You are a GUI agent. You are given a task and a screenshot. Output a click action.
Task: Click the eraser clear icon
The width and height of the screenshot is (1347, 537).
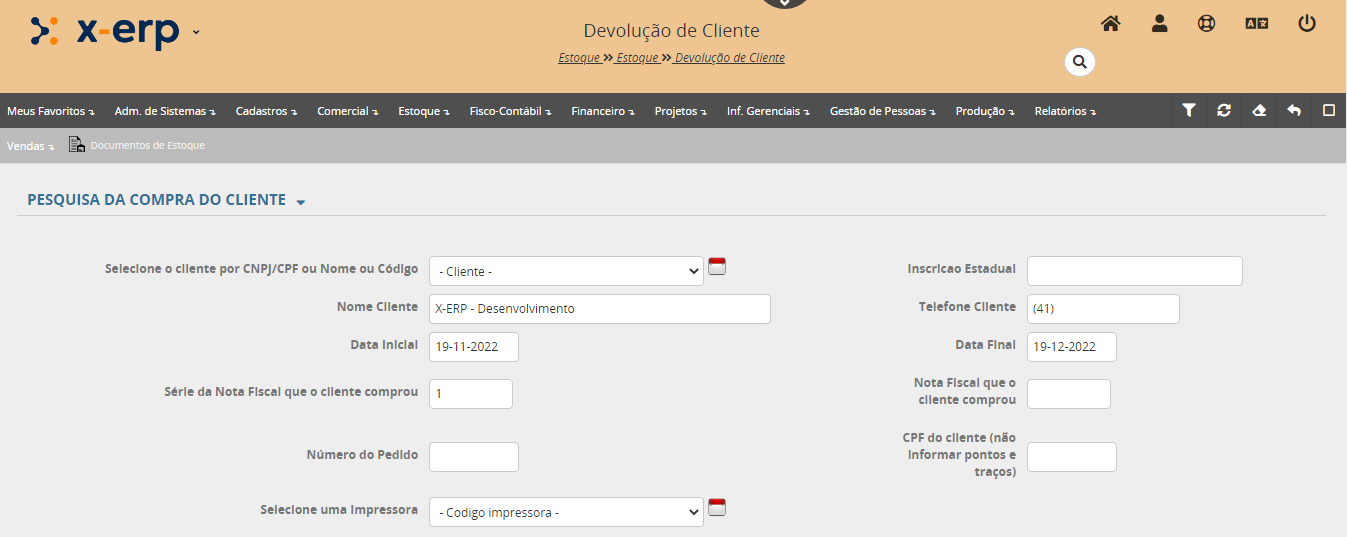pyautogui.click(x=1259, y=111)
